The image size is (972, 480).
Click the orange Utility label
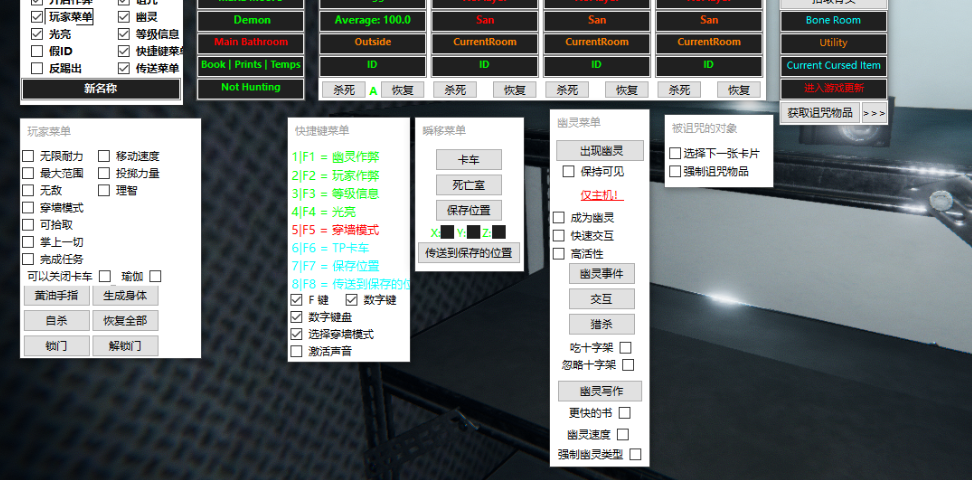pos(833,43)
